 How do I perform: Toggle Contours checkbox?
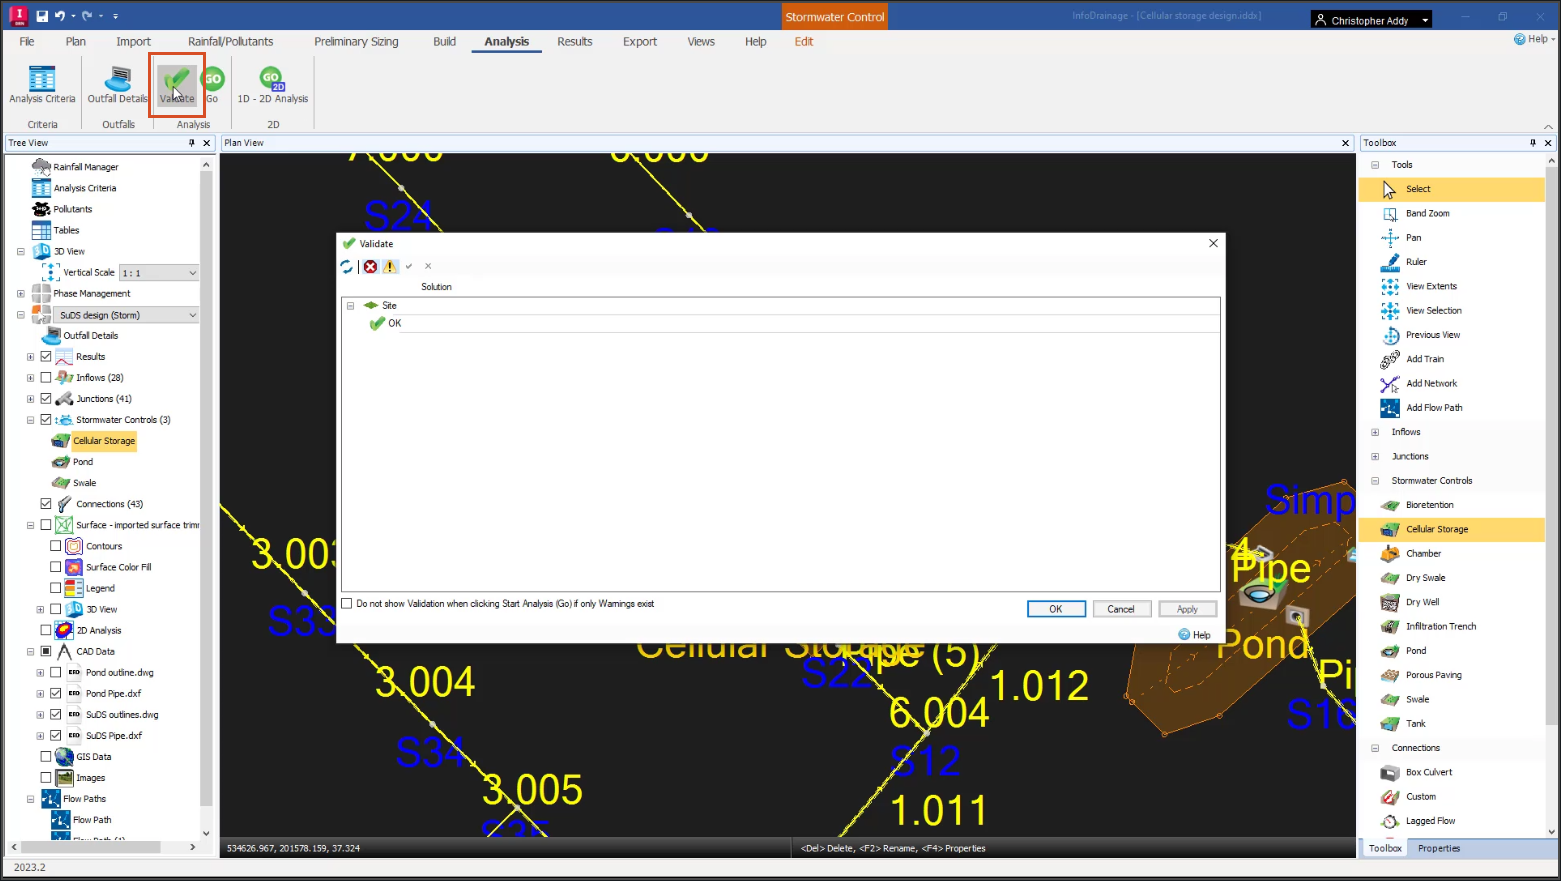pyautogui.click(x=56, y=546)
